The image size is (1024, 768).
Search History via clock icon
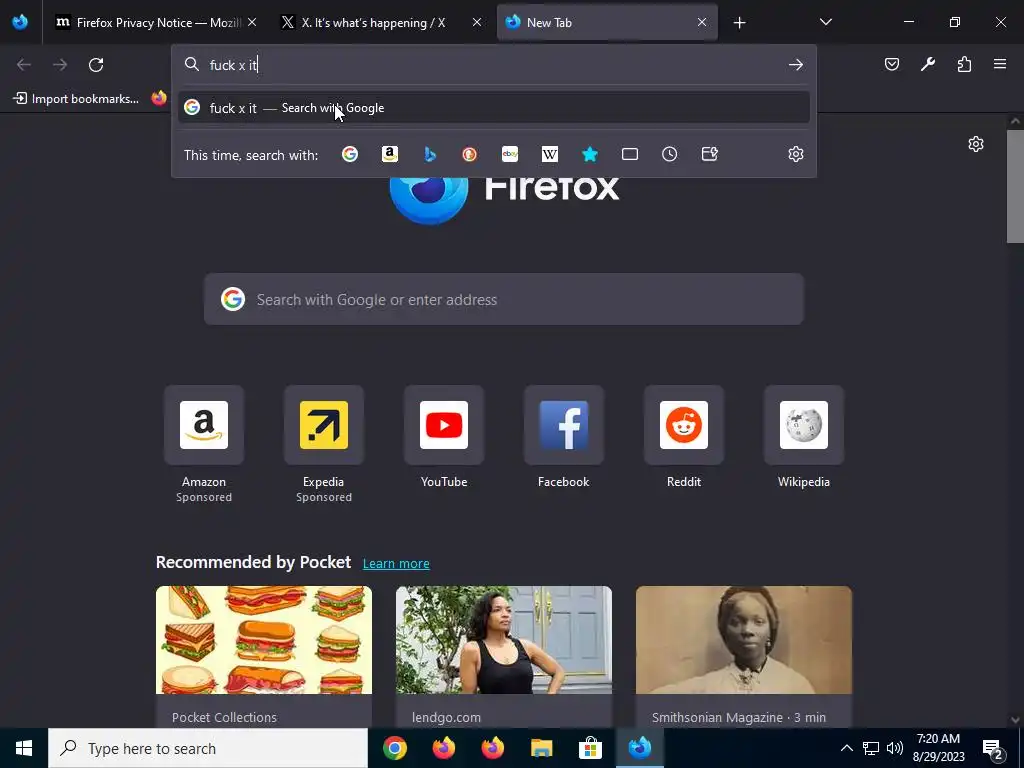pyautogui.click(x=669, y=154)
